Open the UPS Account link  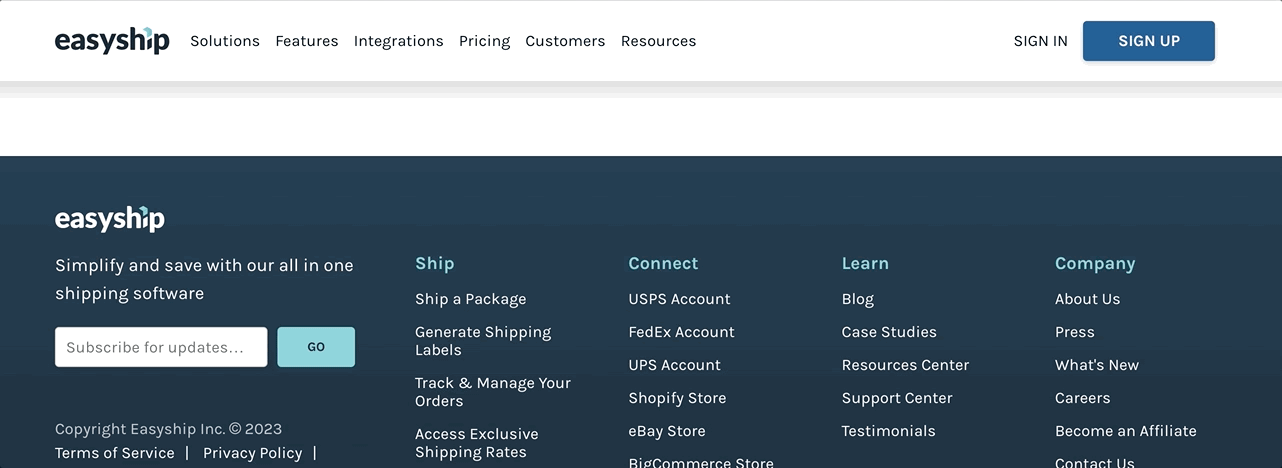coord(674,365)
